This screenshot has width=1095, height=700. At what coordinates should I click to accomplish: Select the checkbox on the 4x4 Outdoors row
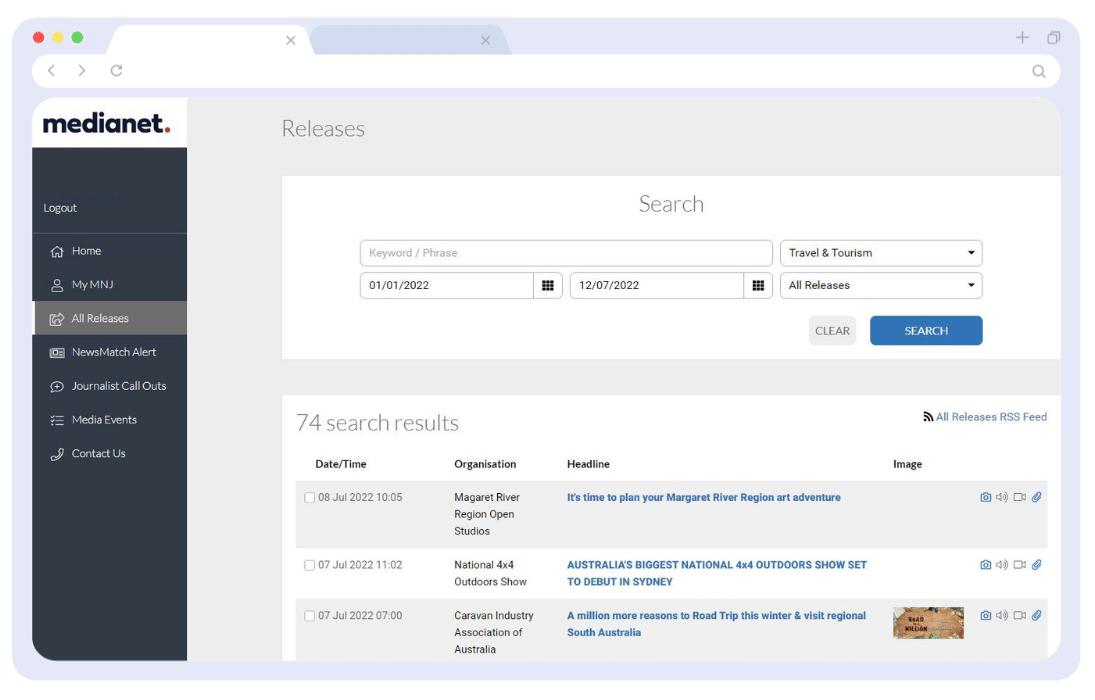point(310,565)
